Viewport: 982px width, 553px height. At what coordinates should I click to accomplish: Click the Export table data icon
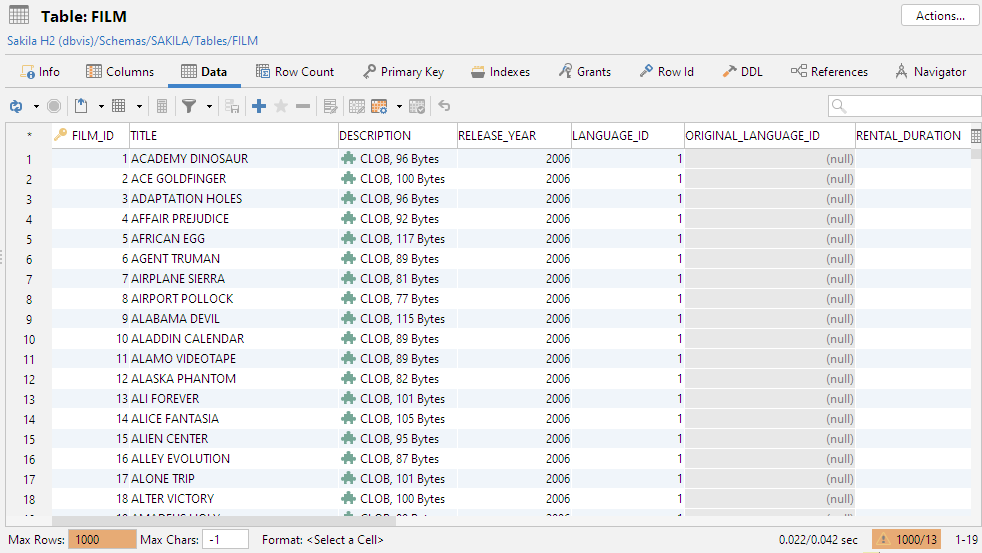coord(82,106)
